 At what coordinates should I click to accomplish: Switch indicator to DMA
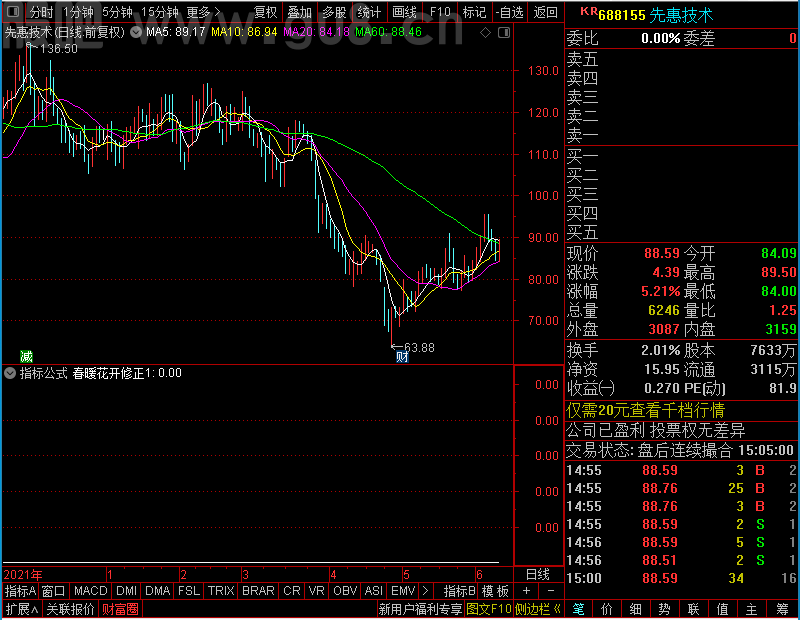point(157,591)
